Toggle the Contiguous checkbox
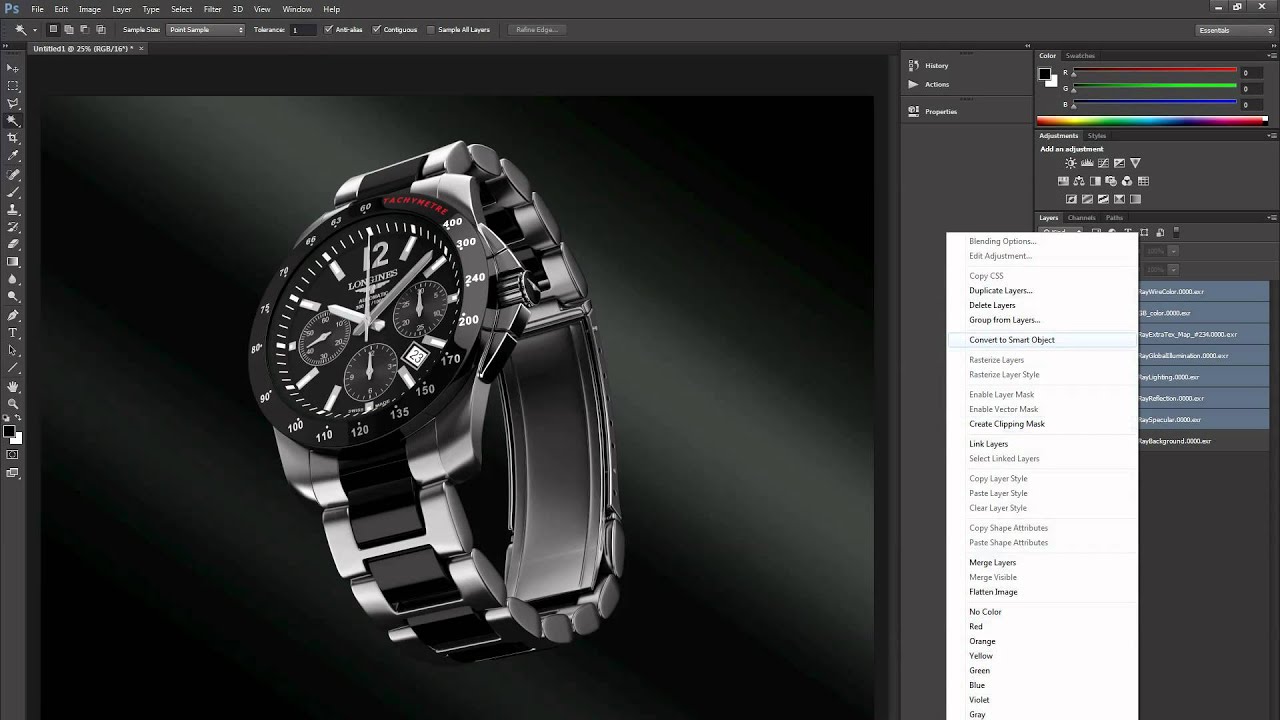1280x720 pixels. point(377,30)
